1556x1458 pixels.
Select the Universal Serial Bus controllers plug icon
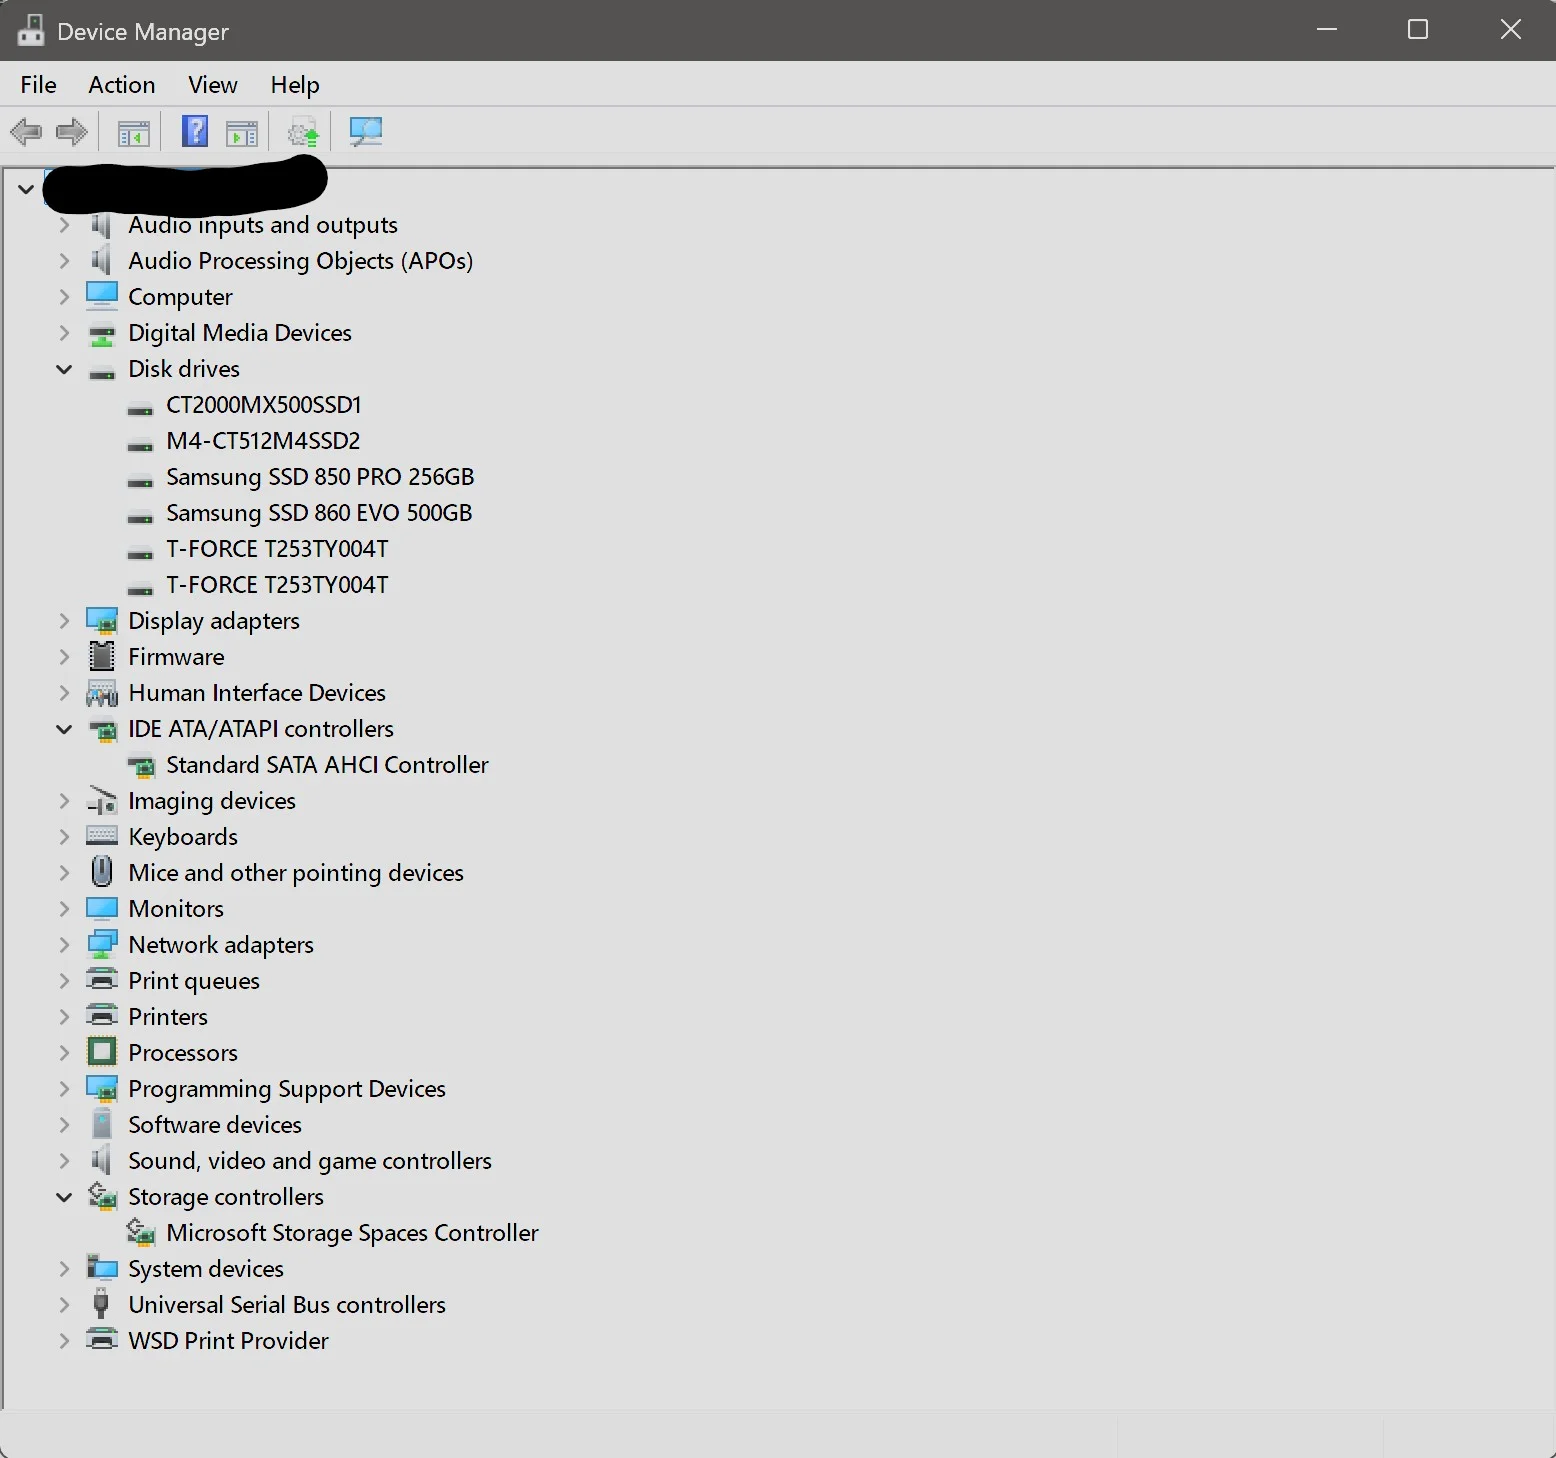click(101, 1304)
